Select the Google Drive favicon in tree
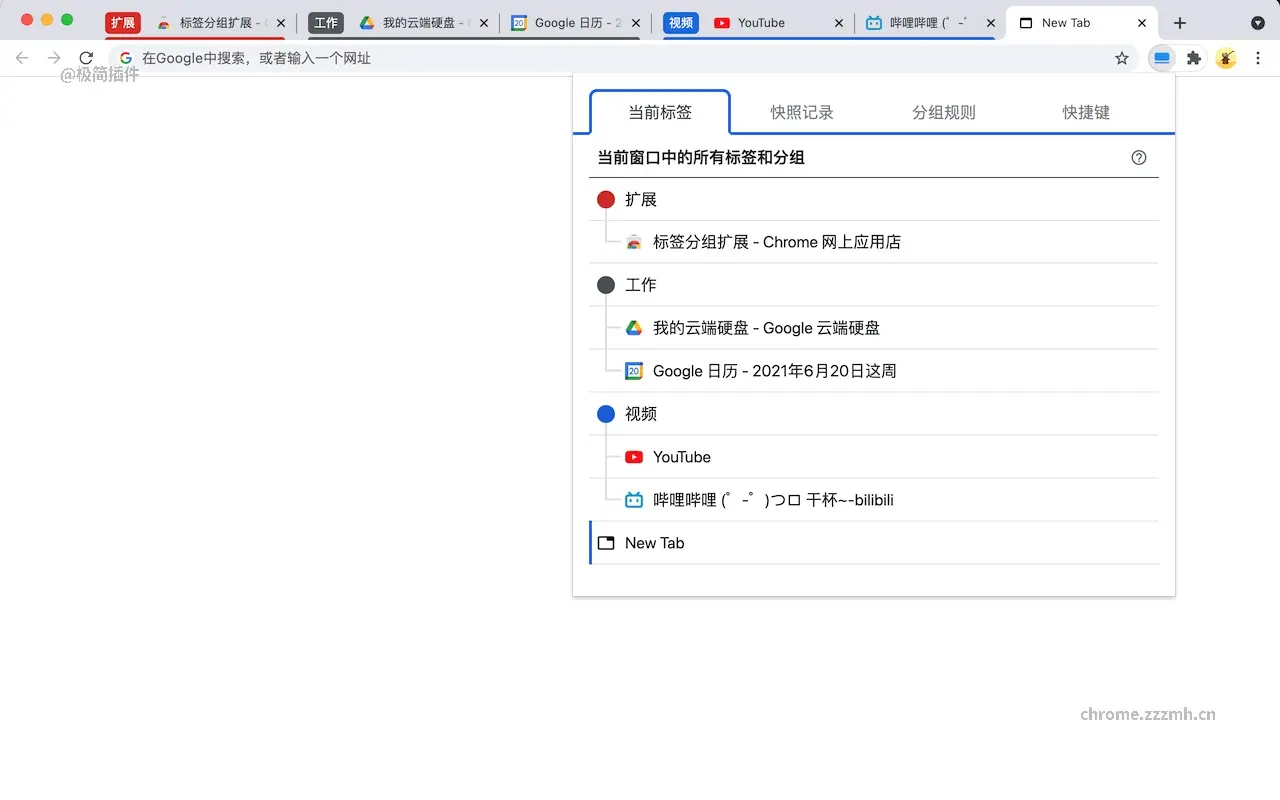 [633, 328]
